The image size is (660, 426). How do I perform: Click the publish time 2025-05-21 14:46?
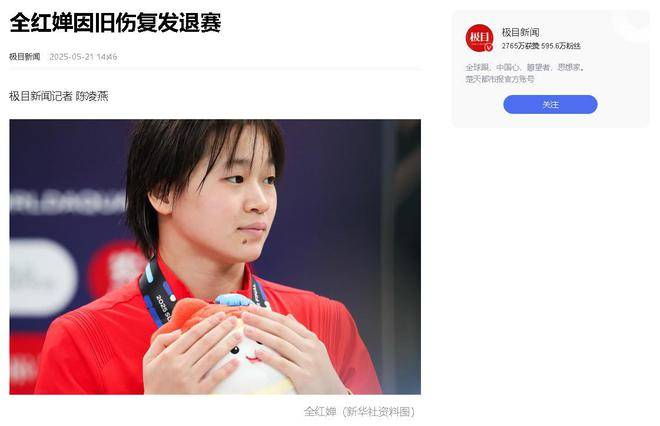point(83,57)
